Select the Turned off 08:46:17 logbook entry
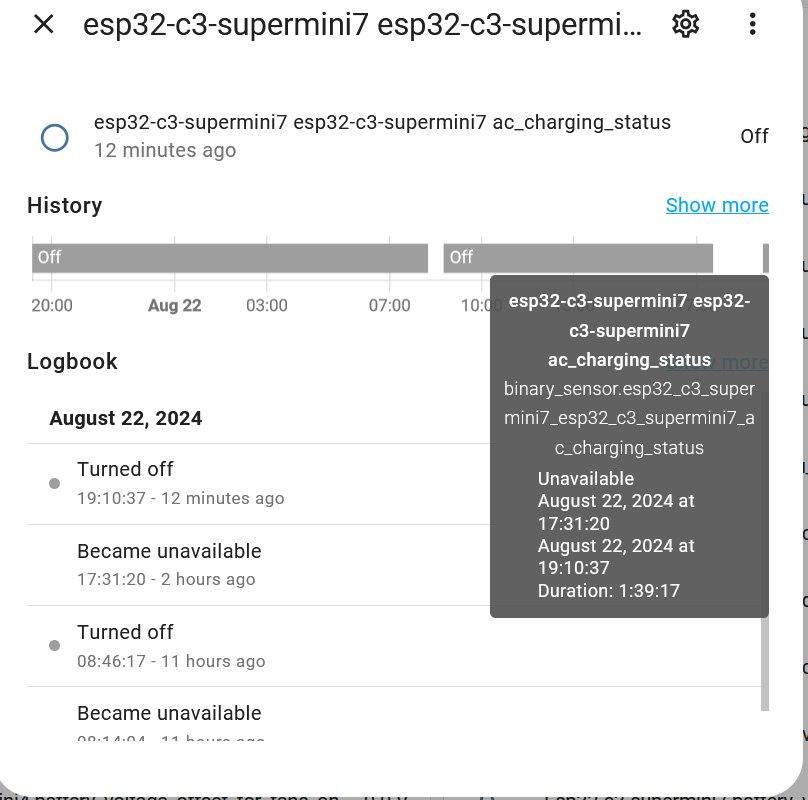Viewport: 808px width, 800px height. coord(171,646)
